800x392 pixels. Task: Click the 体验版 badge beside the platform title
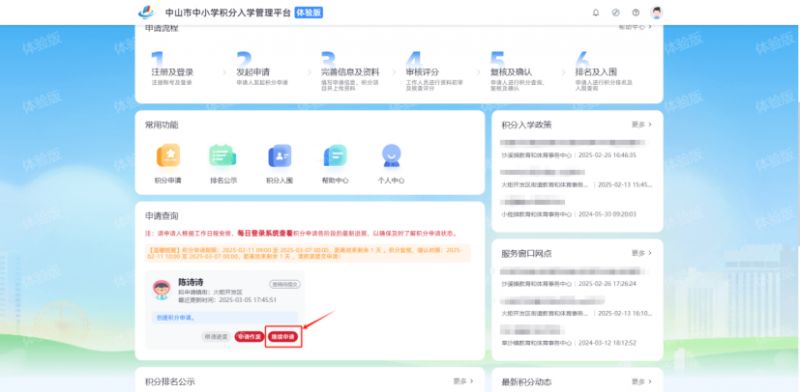(x=309, y=13)
